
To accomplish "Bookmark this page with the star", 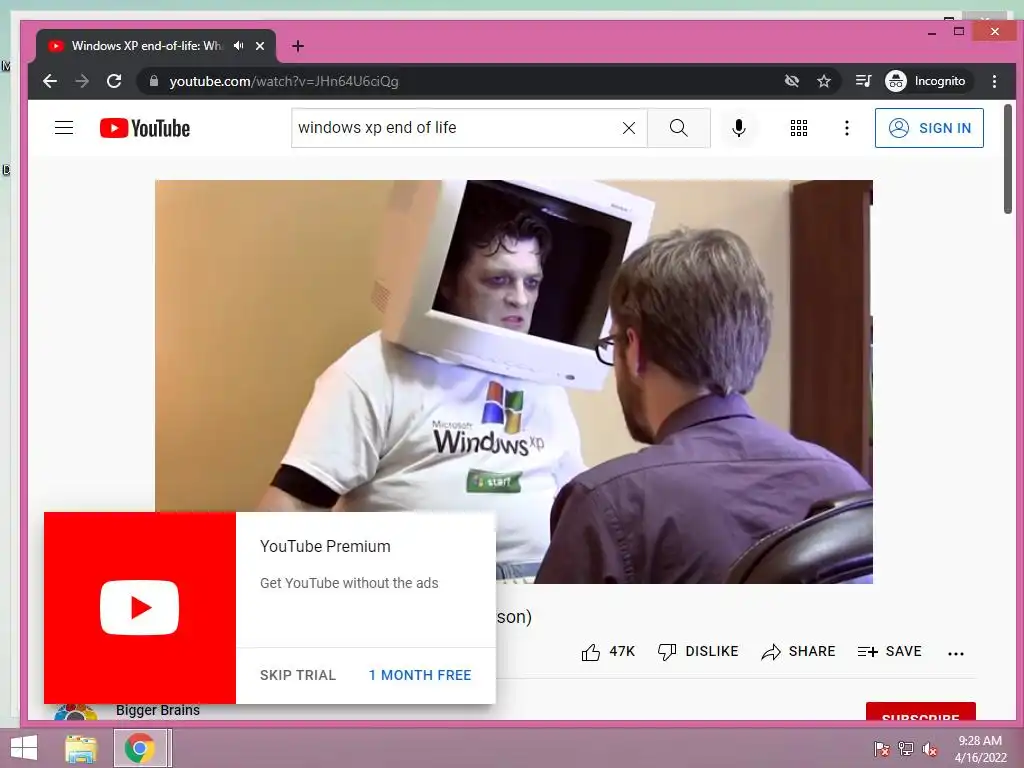I will coord(824,81).
